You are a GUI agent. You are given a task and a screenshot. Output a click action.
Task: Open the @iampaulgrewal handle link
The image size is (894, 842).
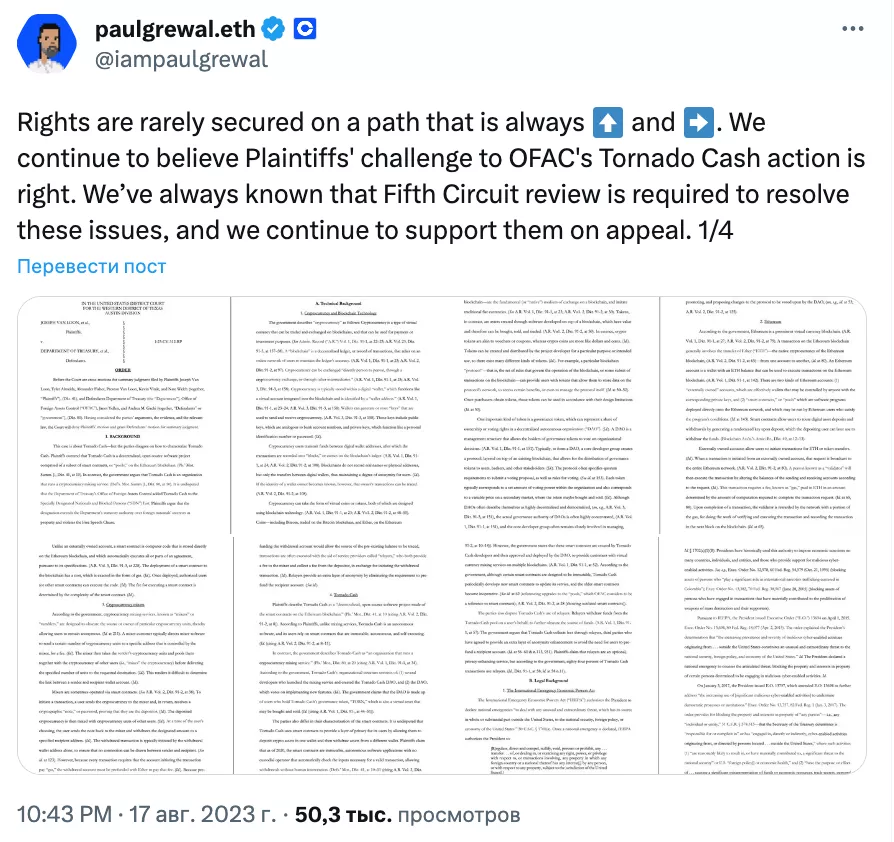click(x=180, y=60)
